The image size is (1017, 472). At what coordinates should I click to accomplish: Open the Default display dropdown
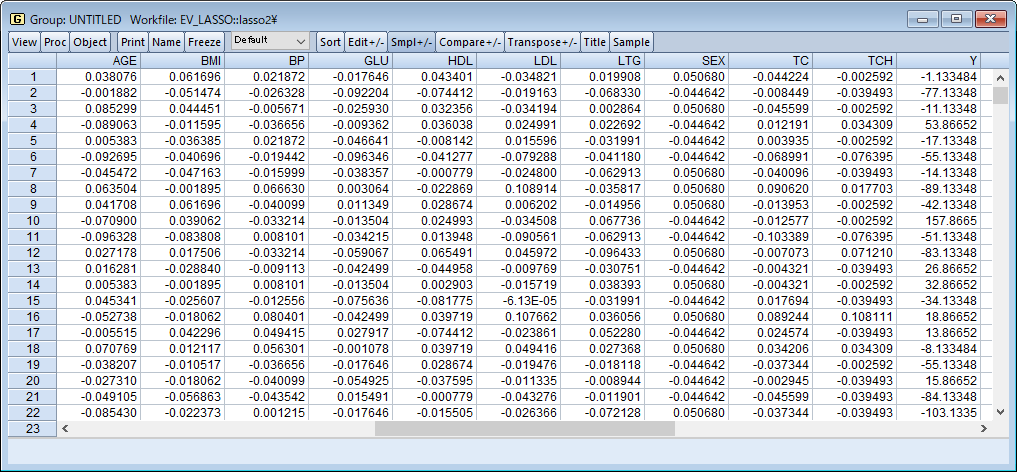click(270, 41)
